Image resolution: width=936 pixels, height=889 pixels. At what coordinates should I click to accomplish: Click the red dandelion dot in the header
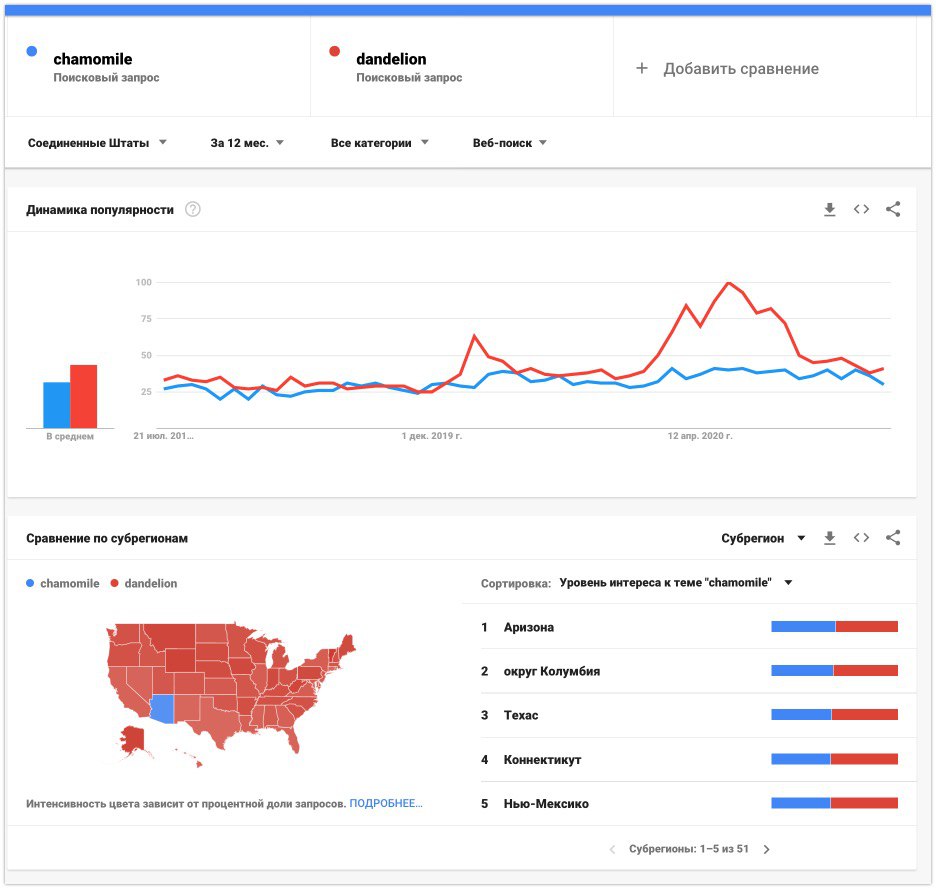click(335, 51)
